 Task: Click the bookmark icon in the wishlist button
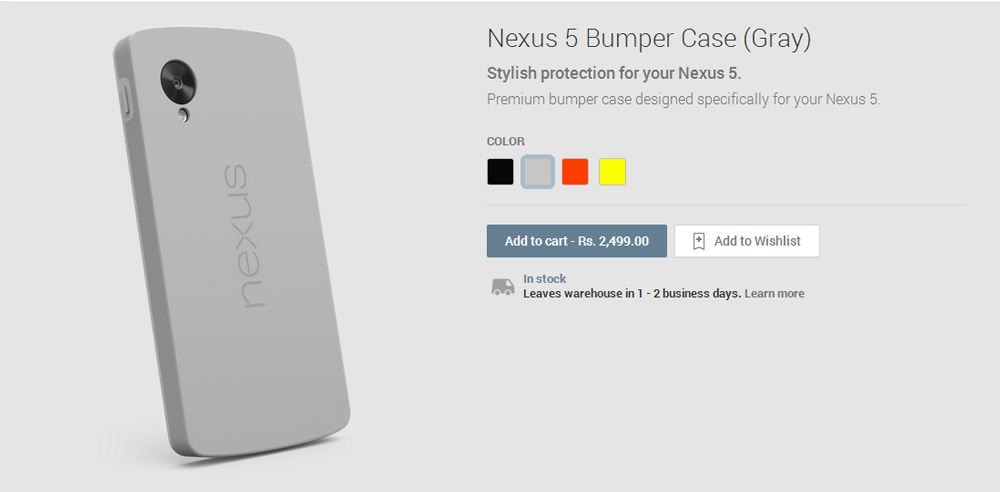(699, 241)
